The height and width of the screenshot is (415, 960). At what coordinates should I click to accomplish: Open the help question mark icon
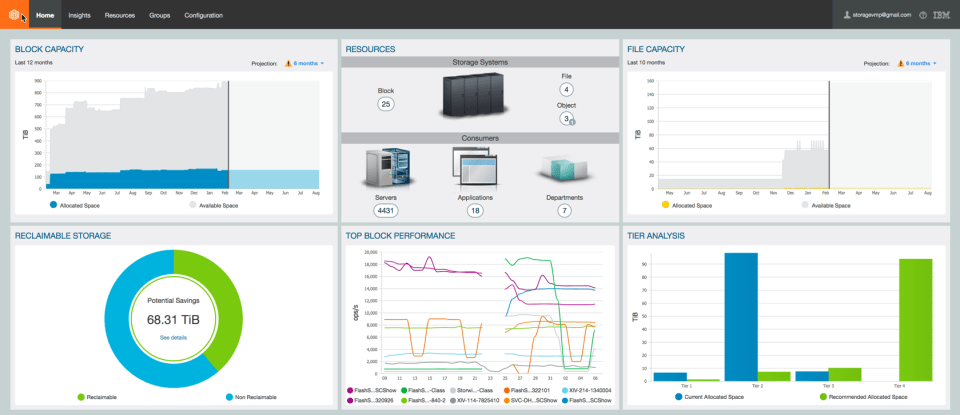point(922,15)
